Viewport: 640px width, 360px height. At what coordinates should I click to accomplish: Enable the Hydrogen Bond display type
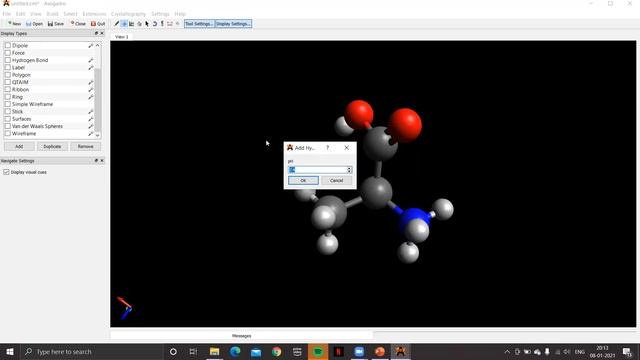click(x=8, y=60)
